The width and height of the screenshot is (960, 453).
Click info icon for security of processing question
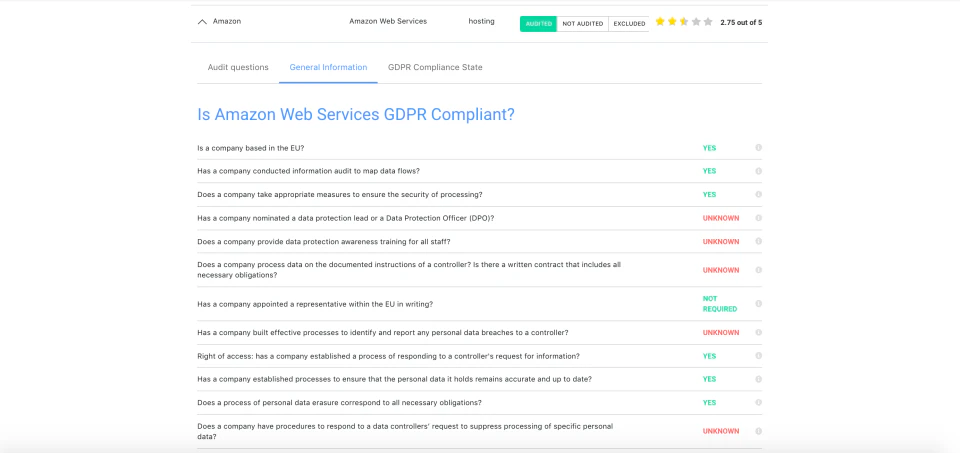(758, 195)
